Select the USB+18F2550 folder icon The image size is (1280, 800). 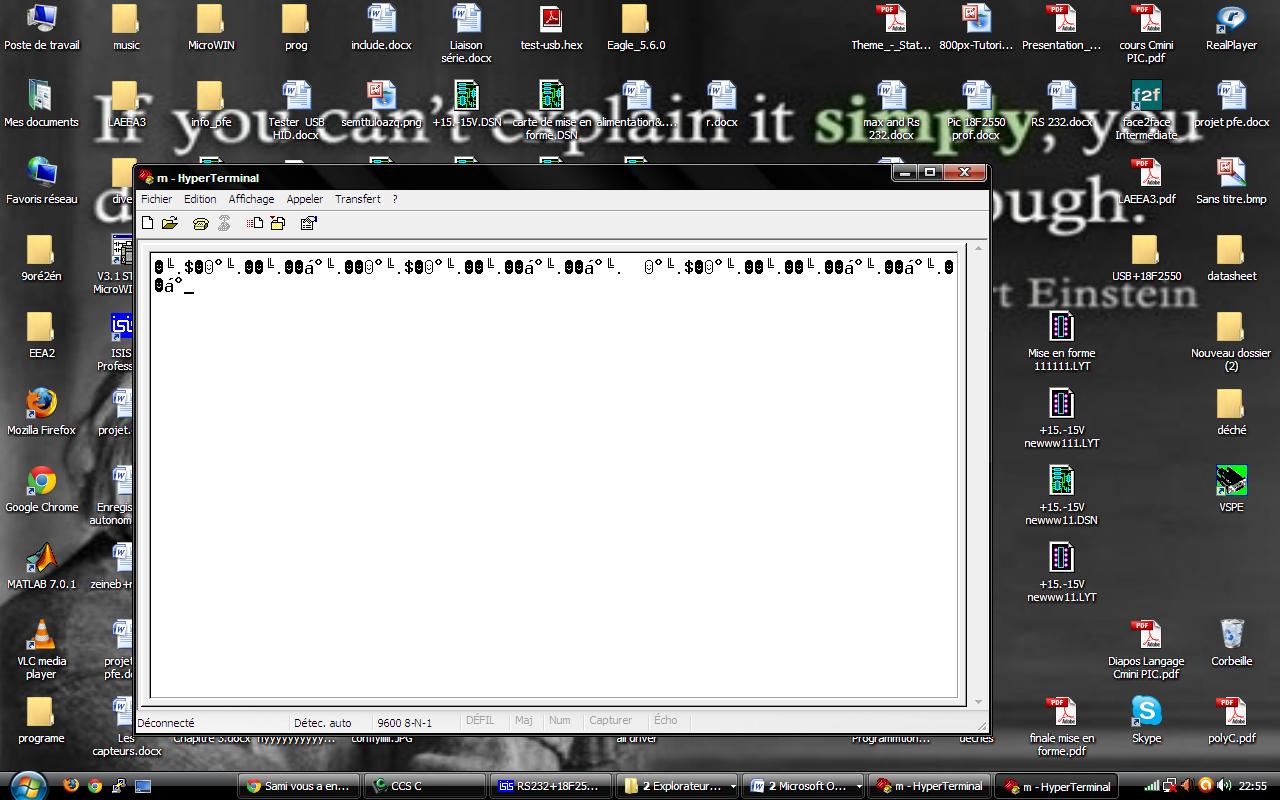click(x=1146, y=259)
